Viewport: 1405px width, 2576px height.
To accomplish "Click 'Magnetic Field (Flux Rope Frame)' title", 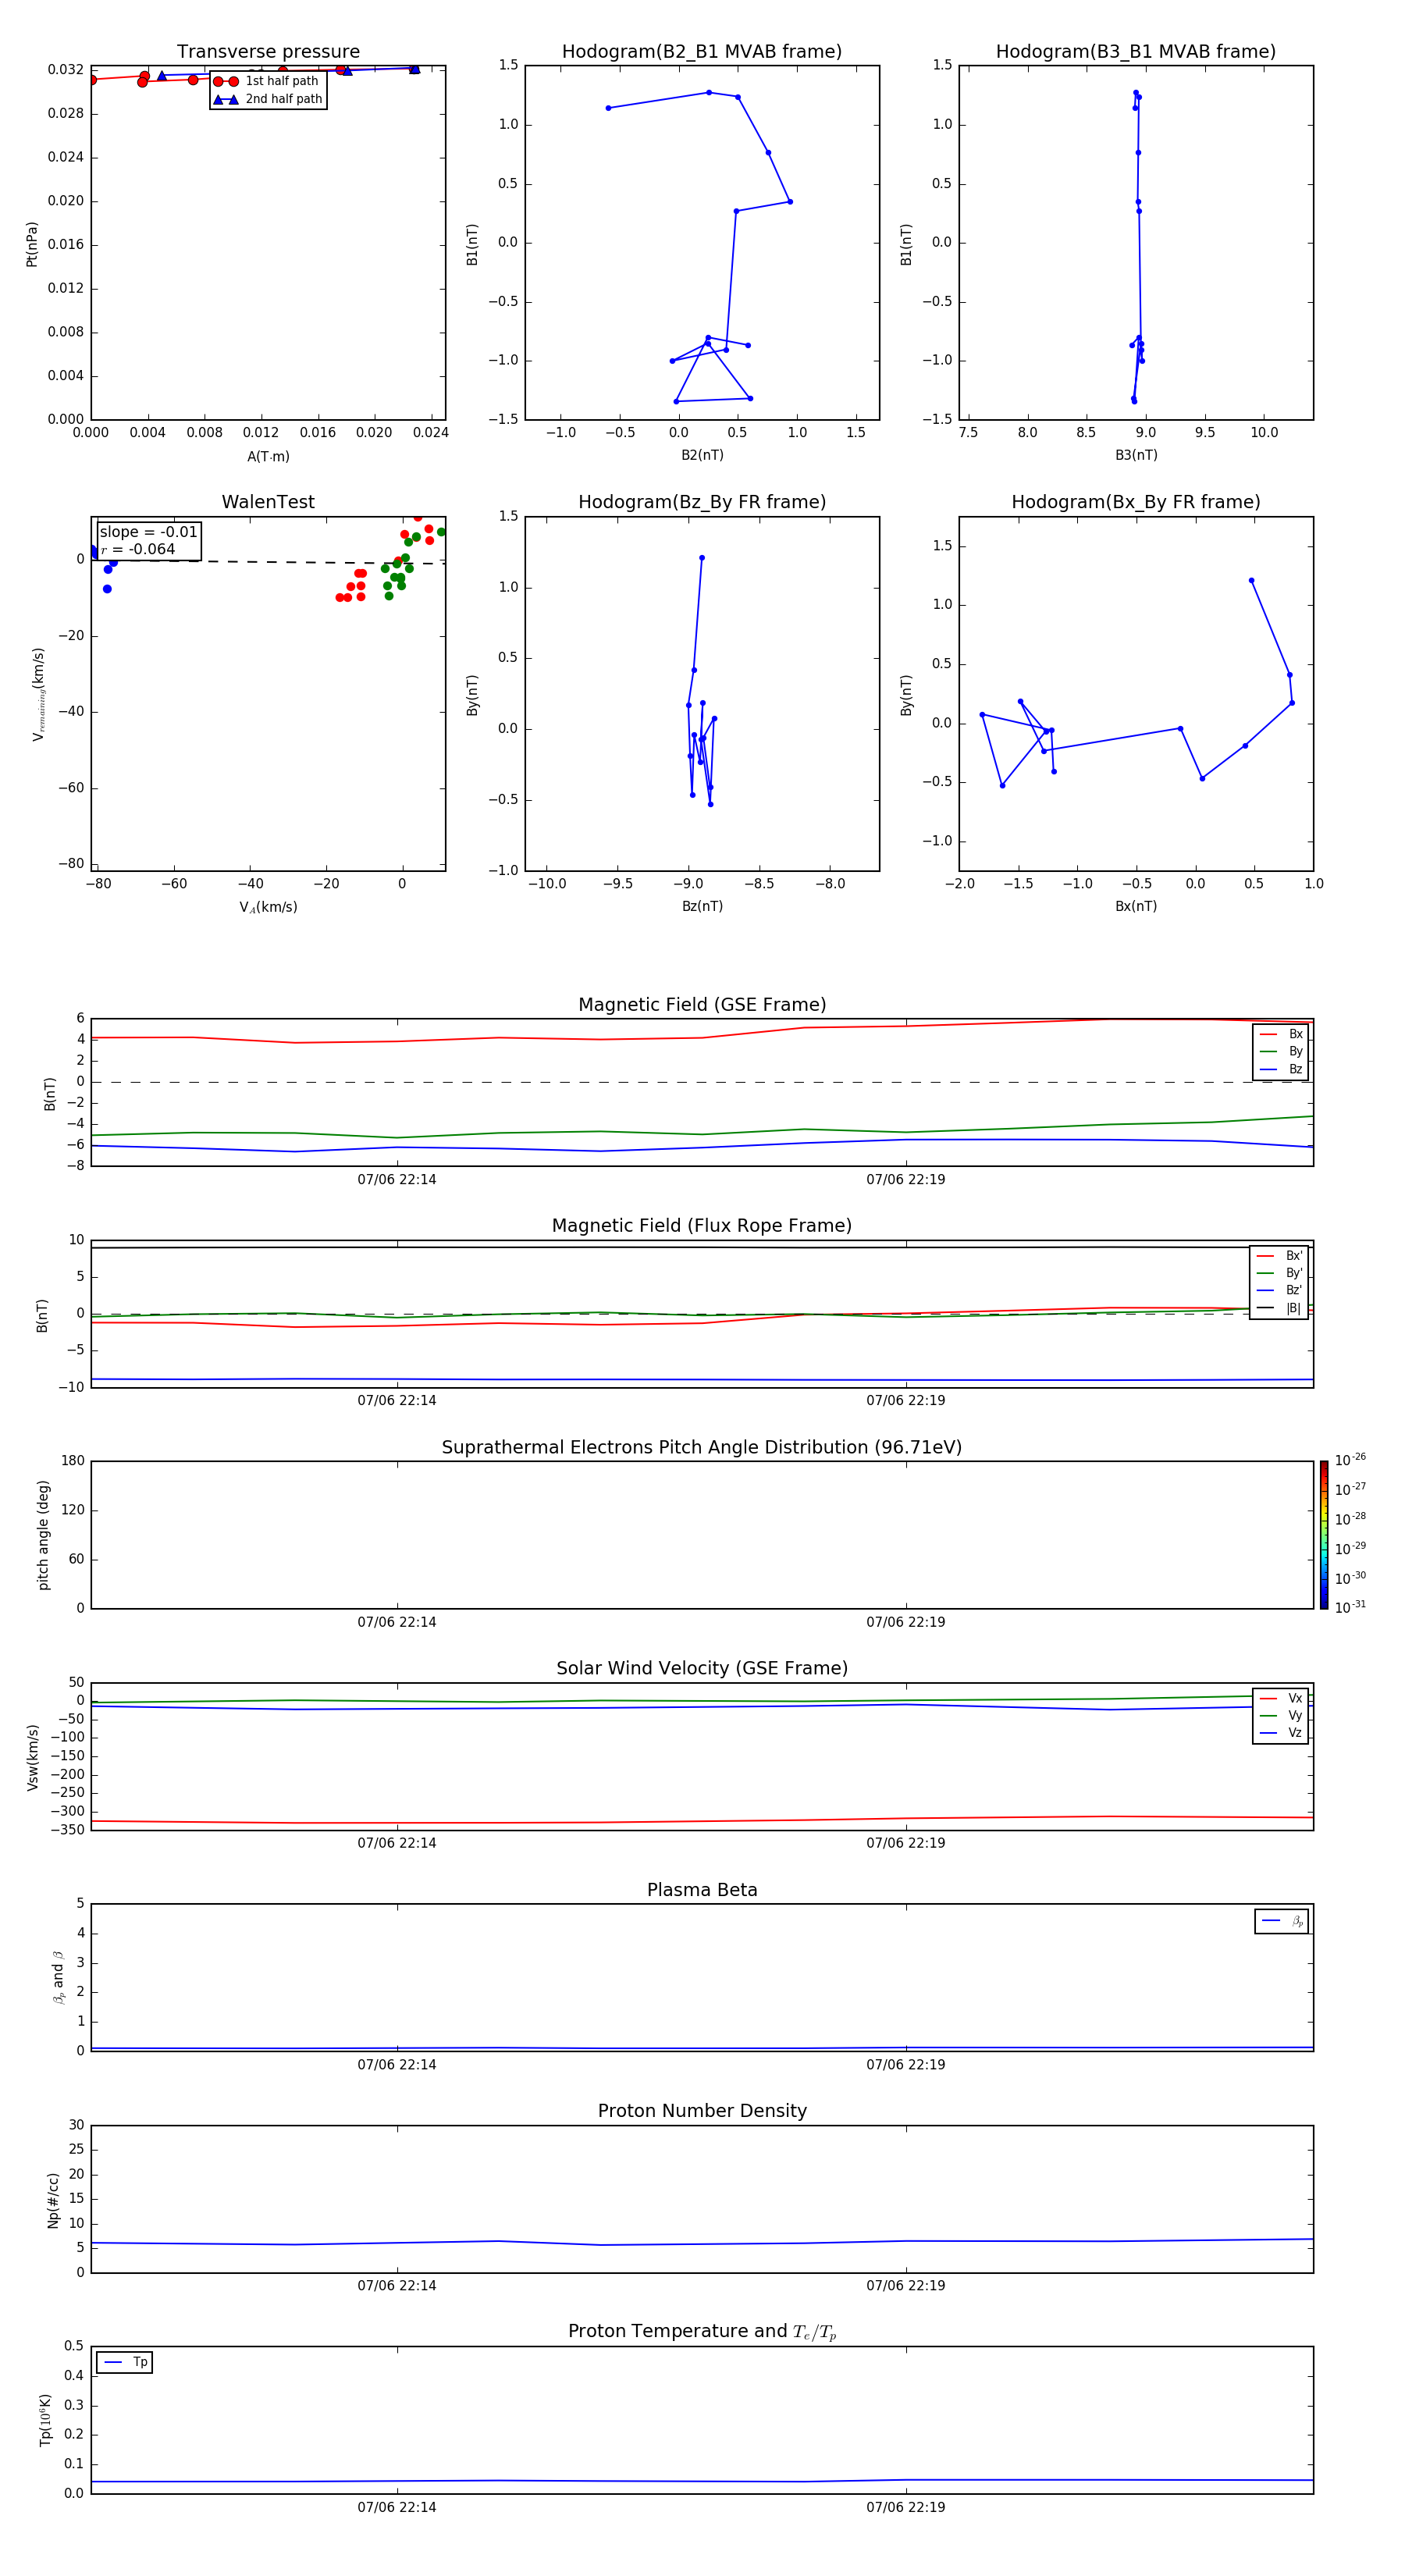I will 702,1226.
